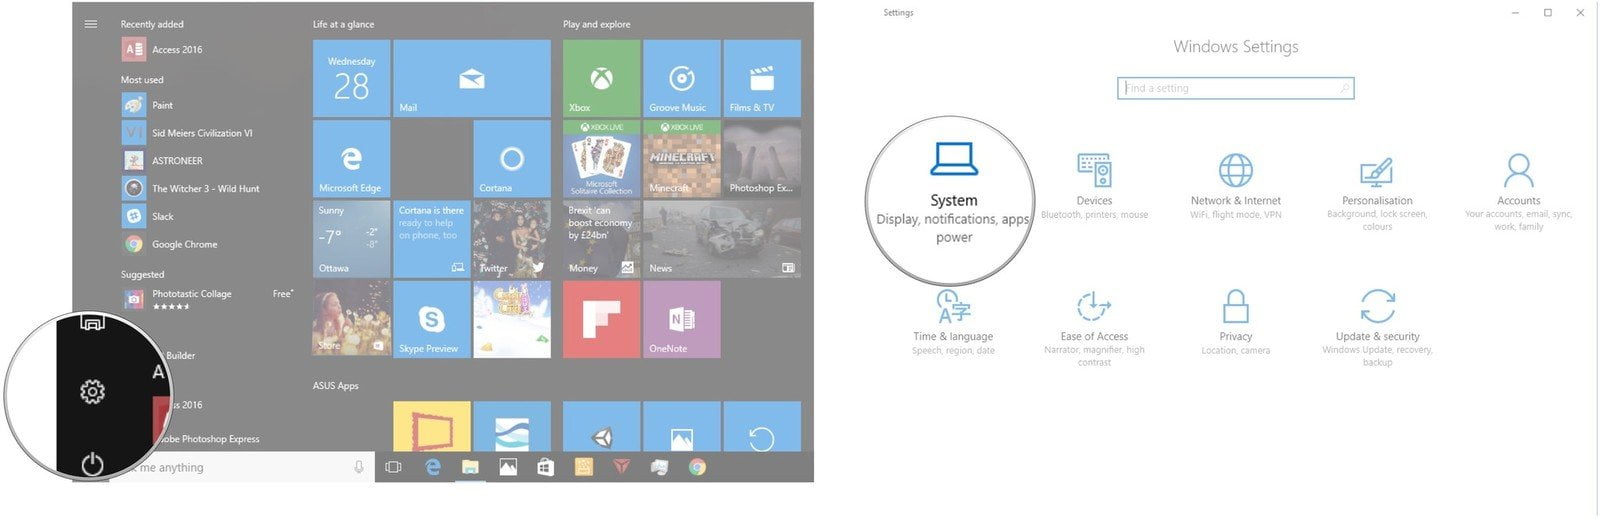Open the Twitter tile
Image resolution: width=1600 pixels, height=518 pixels.
point(512,239)
